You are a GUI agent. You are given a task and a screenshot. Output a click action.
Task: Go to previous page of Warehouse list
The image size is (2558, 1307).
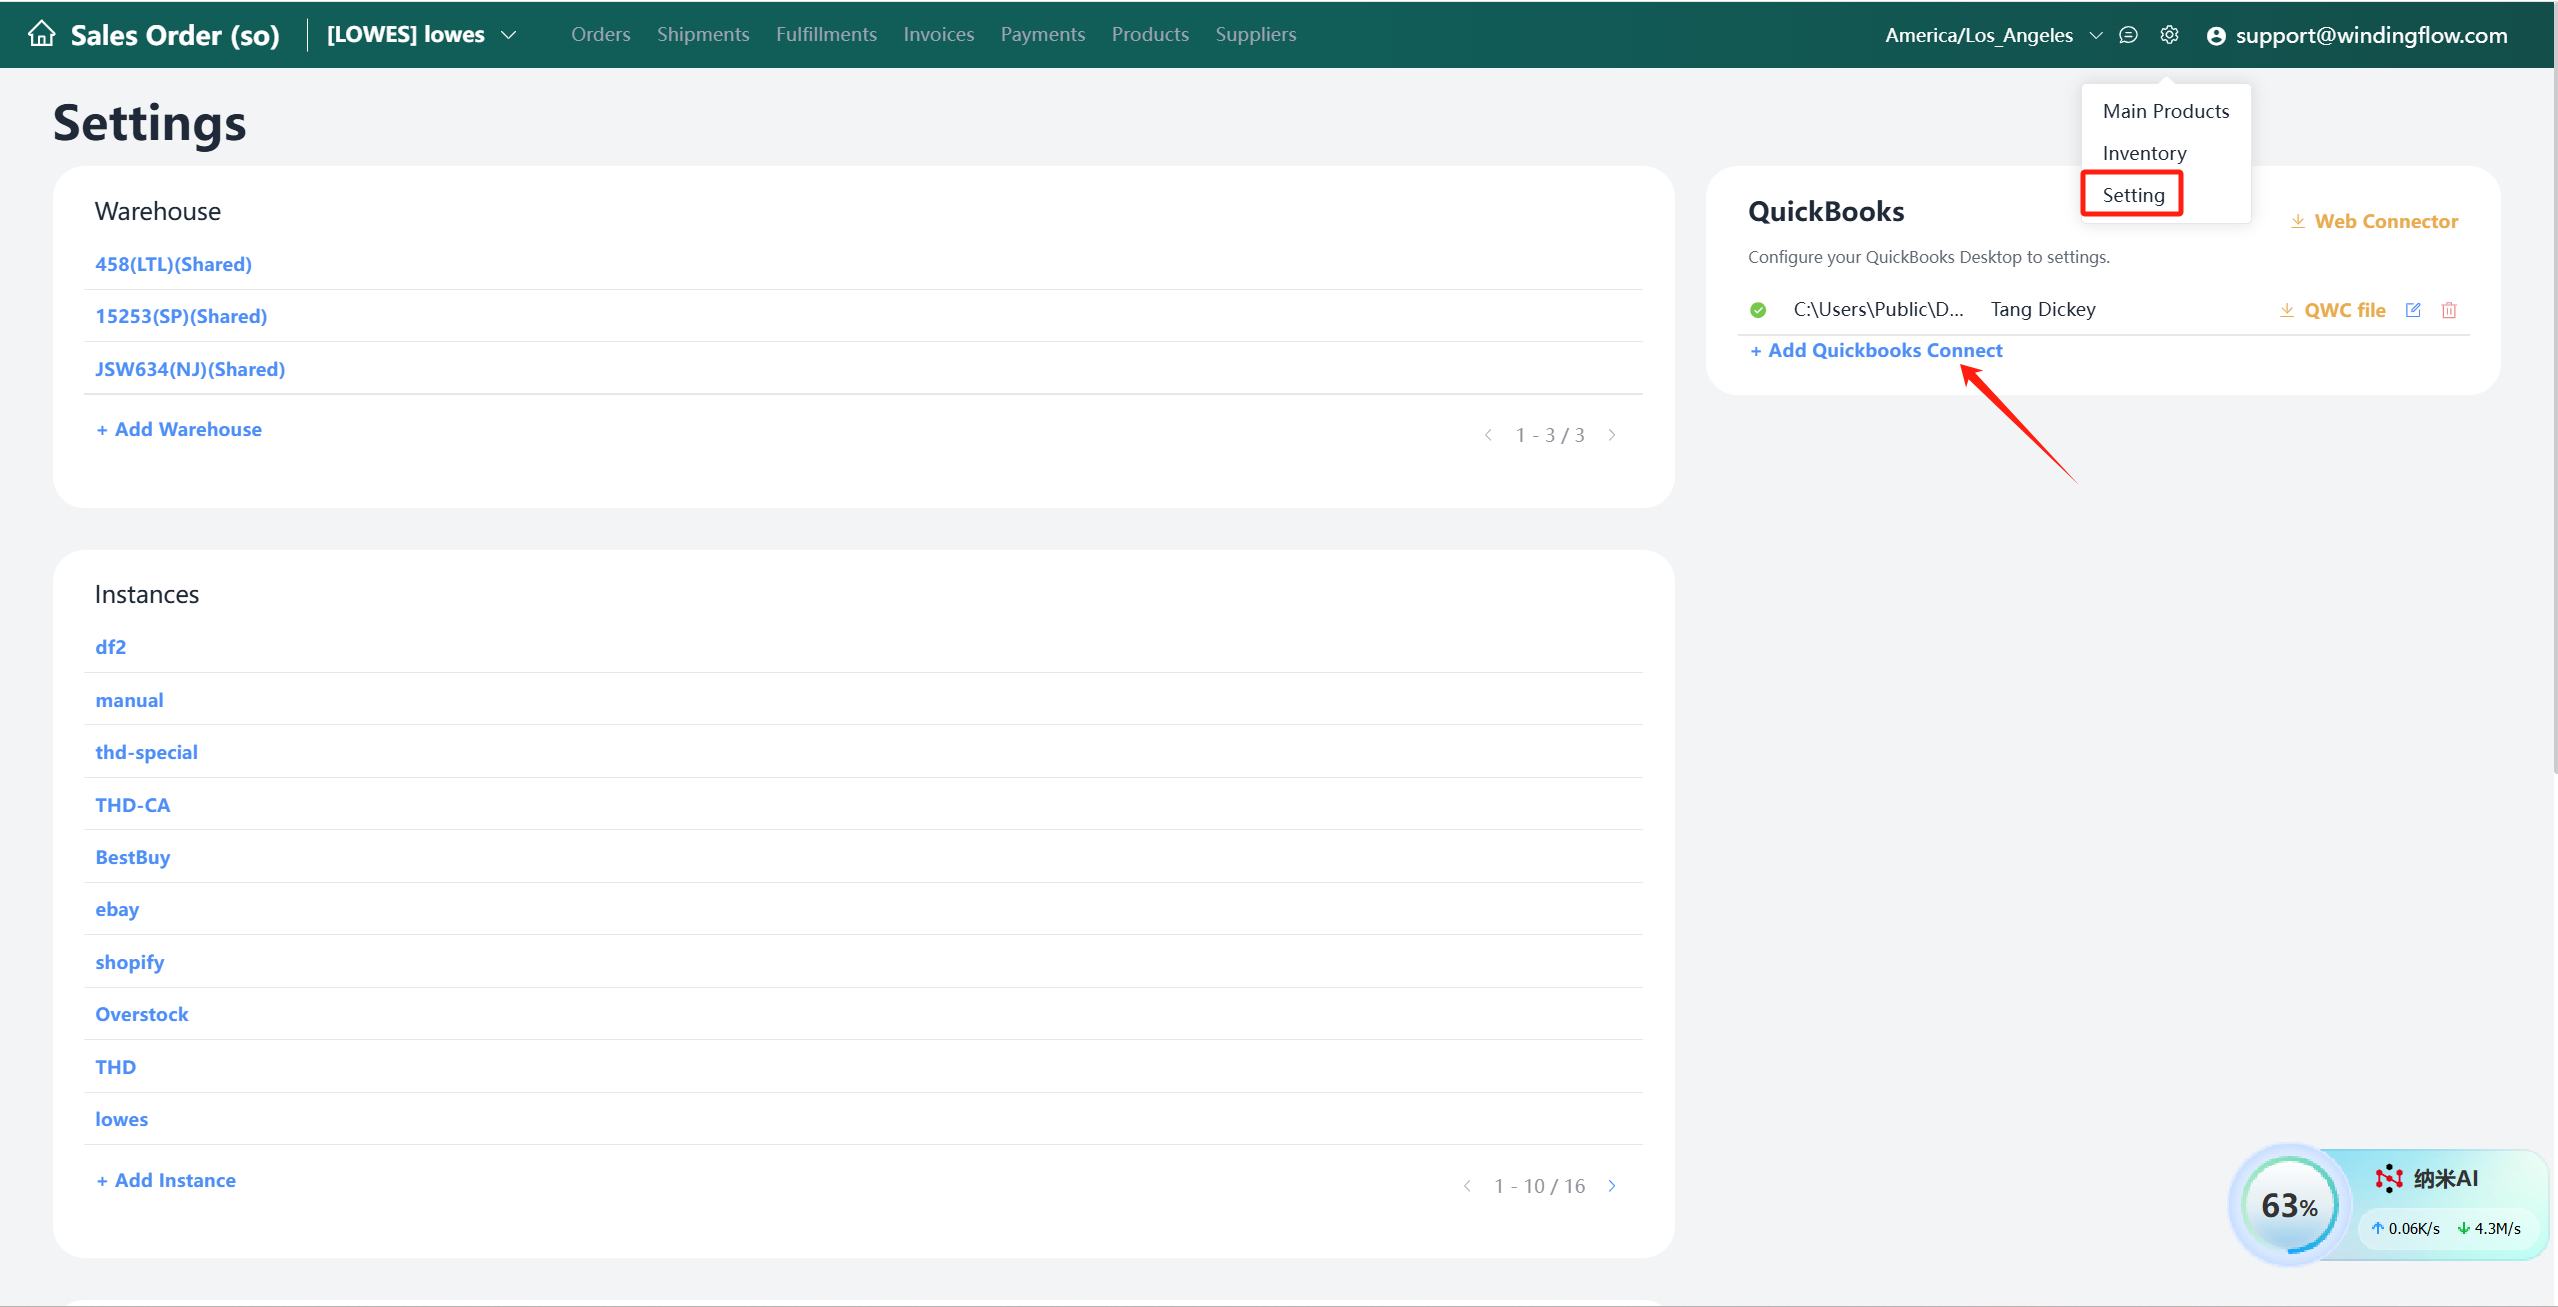coord(1488,435)
